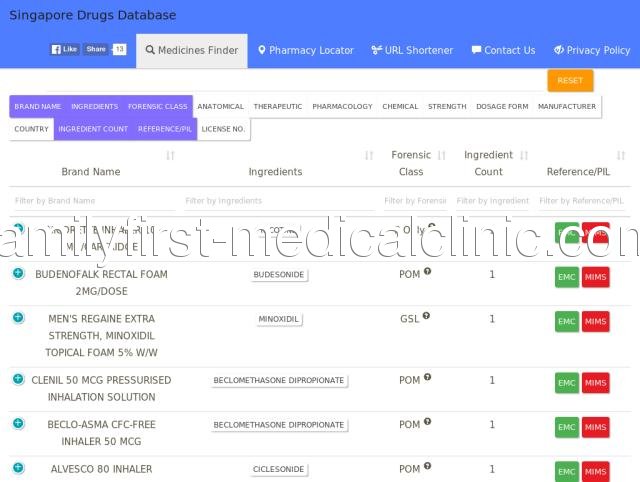Go to Contact Us page
Viewport: 640px width, 482px height.
[x=503, y=51]
